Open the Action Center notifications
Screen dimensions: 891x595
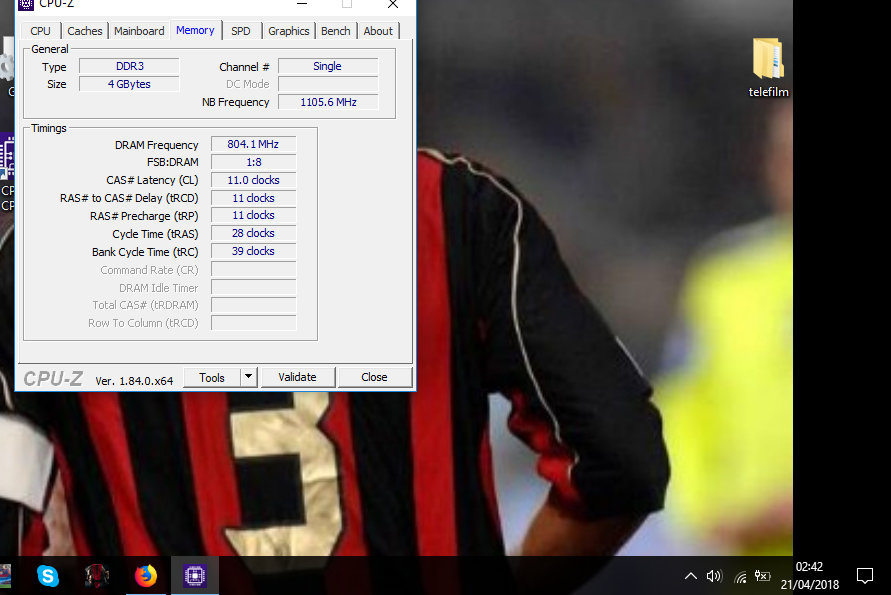tap(865, 576)
